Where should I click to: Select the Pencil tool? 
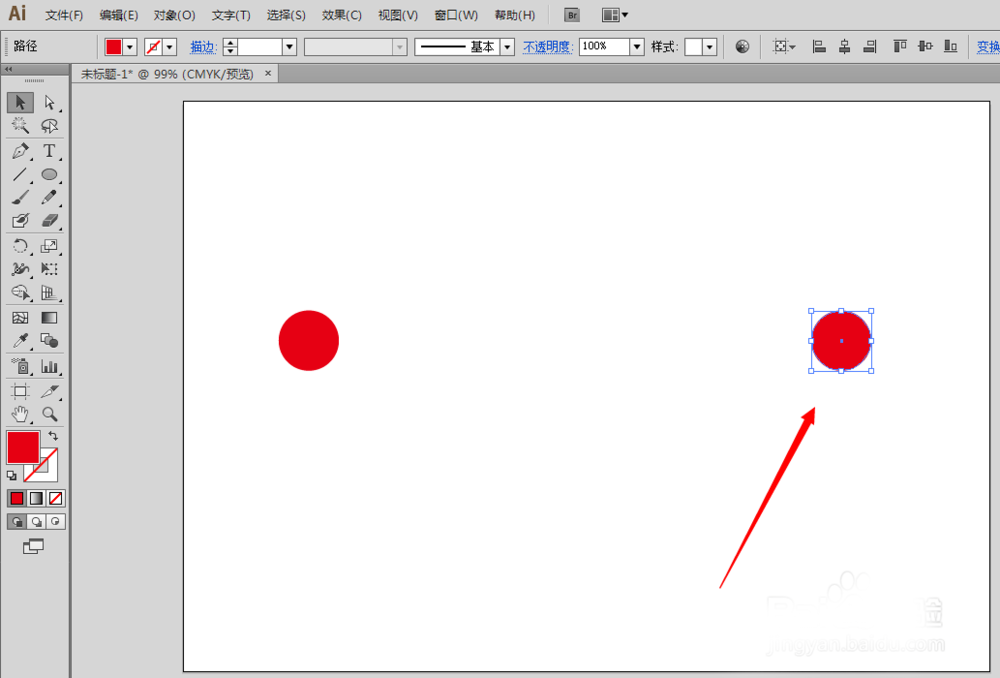(x=49, y=197)
